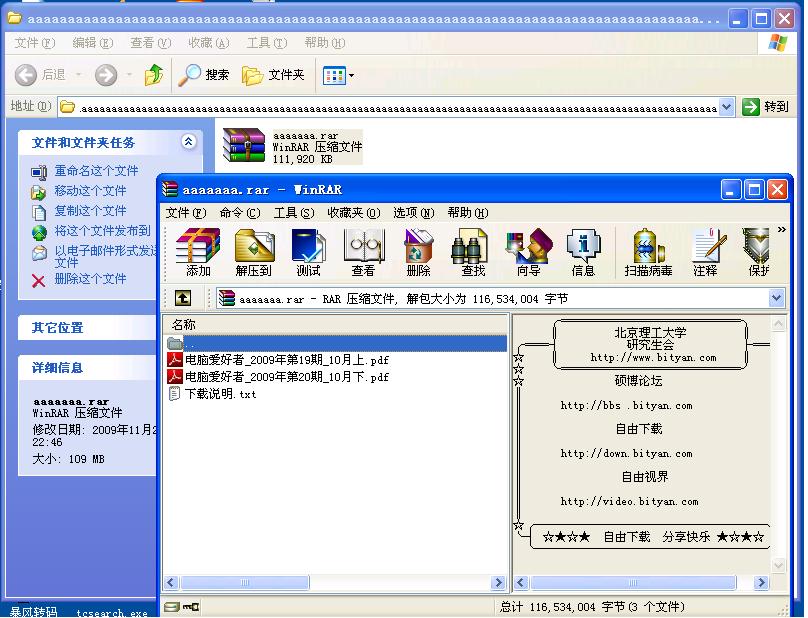Click comment panel scroll right arrow
The height and width of the screenshot is (618, 808).
761,582
